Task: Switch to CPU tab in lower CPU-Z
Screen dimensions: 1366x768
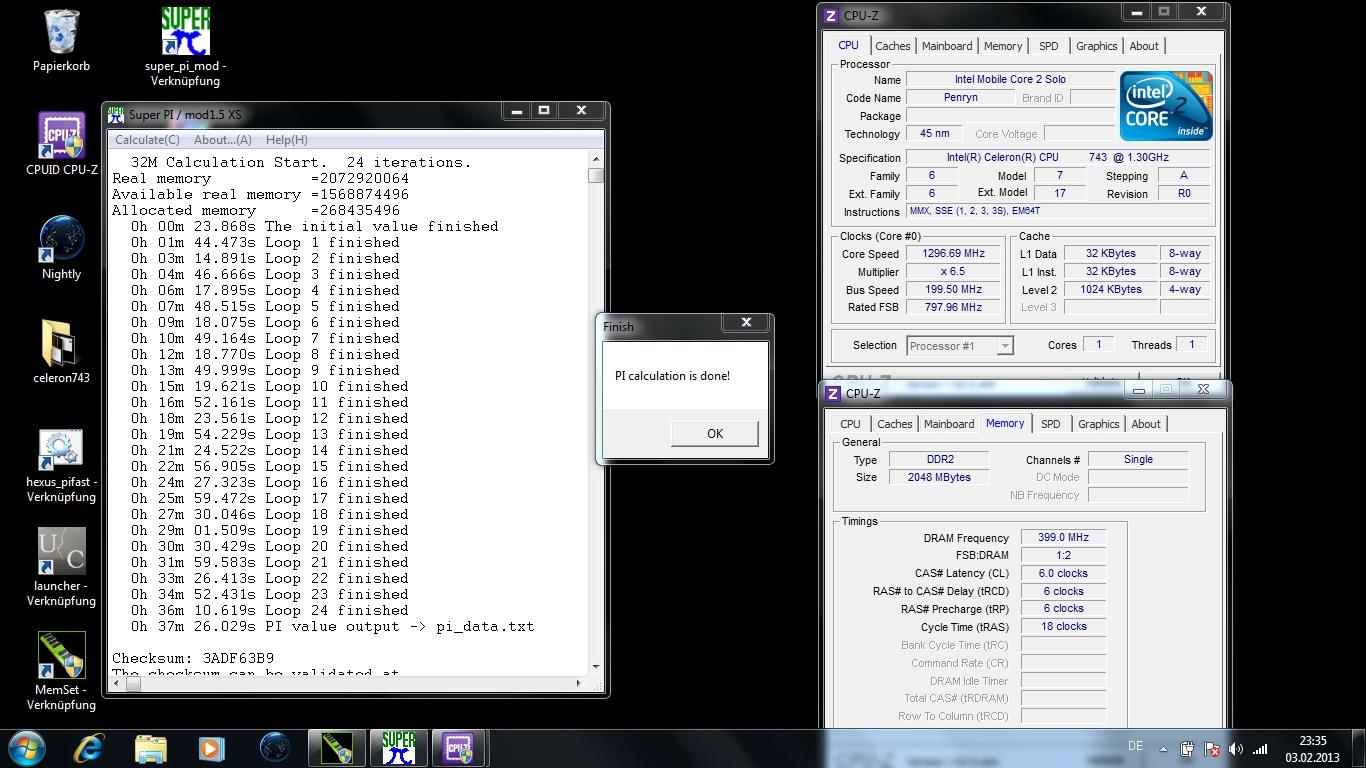Action: (x=850, y=424)
